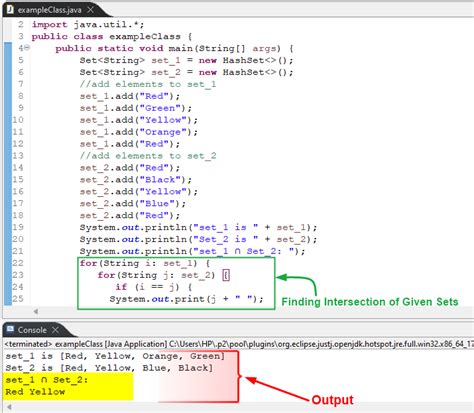Screen dimensions: 474x413
Task: Click the terminated exampleClass console header
Action: (x=239, y=344)
